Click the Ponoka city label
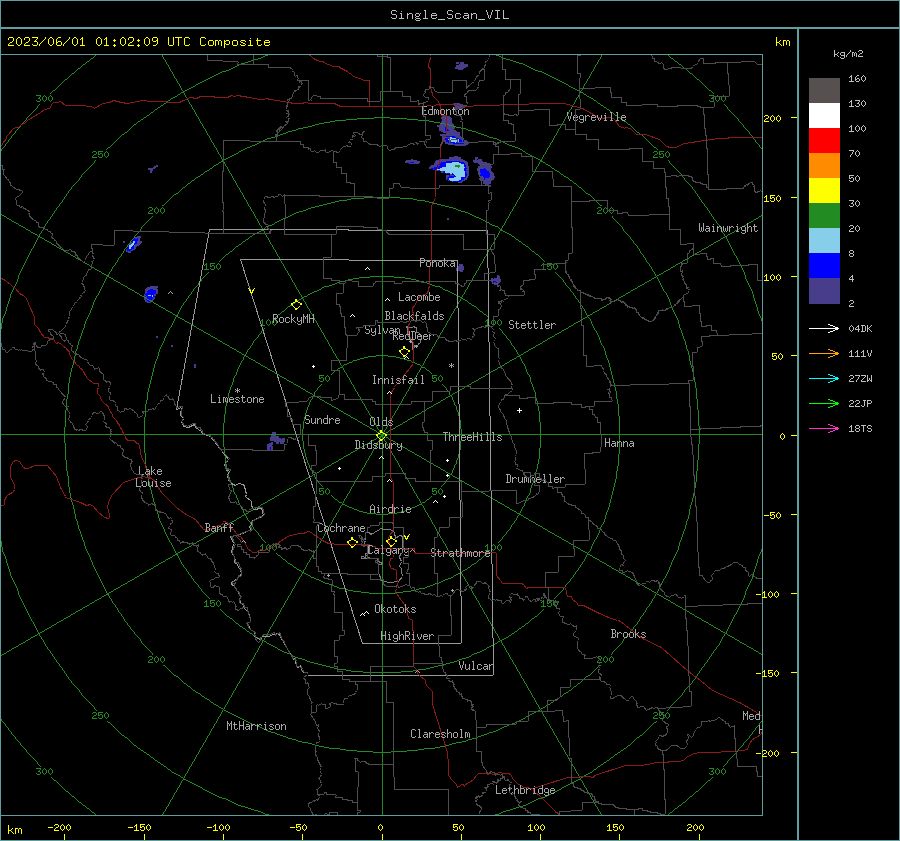The width and height of the screenshot is (900, 841). (437, 263)
